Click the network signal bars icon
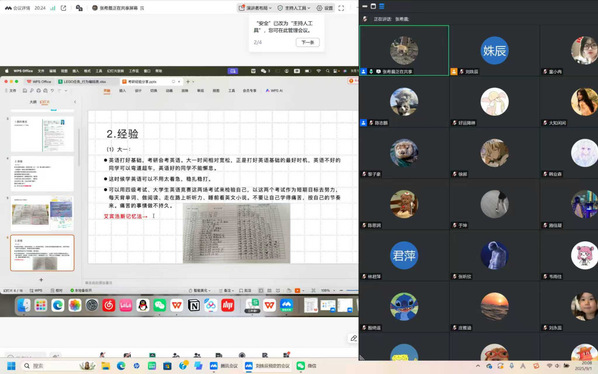598x374 pixels. pyautogui.click(x=53, y=8)
